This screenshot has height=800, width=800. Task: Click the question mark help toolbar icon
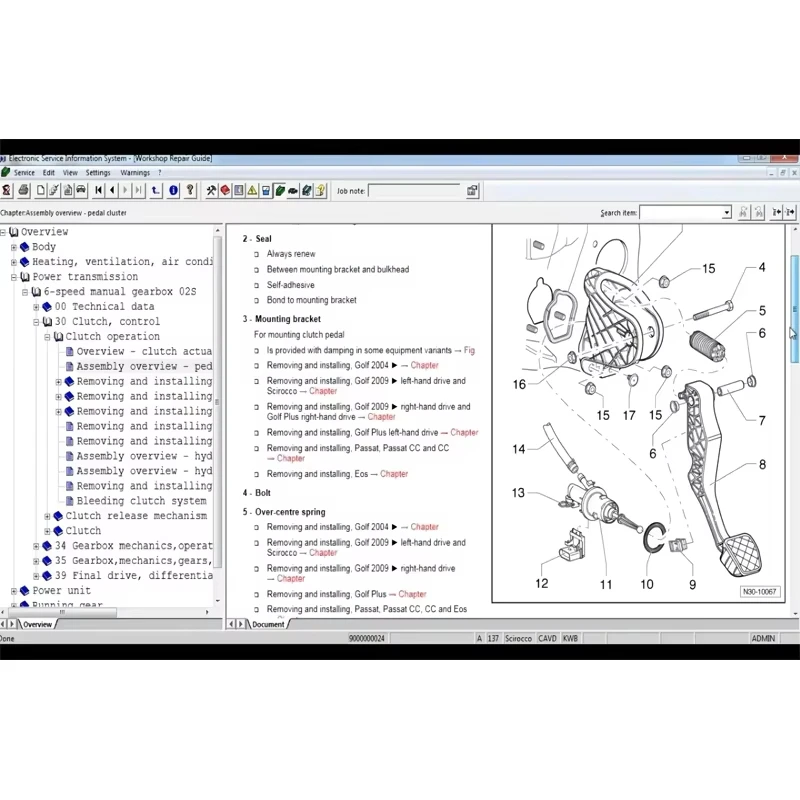point(190,190)
